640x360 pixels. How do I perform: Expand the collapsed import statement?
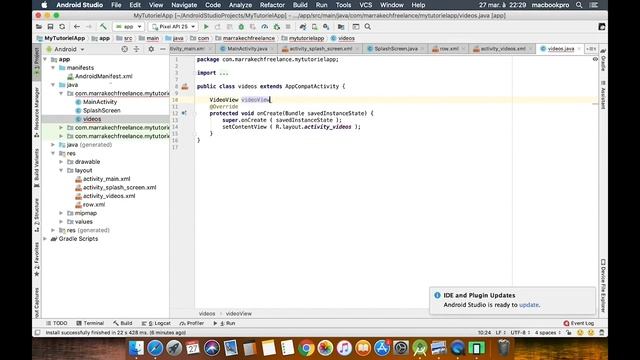pos(224,73)
